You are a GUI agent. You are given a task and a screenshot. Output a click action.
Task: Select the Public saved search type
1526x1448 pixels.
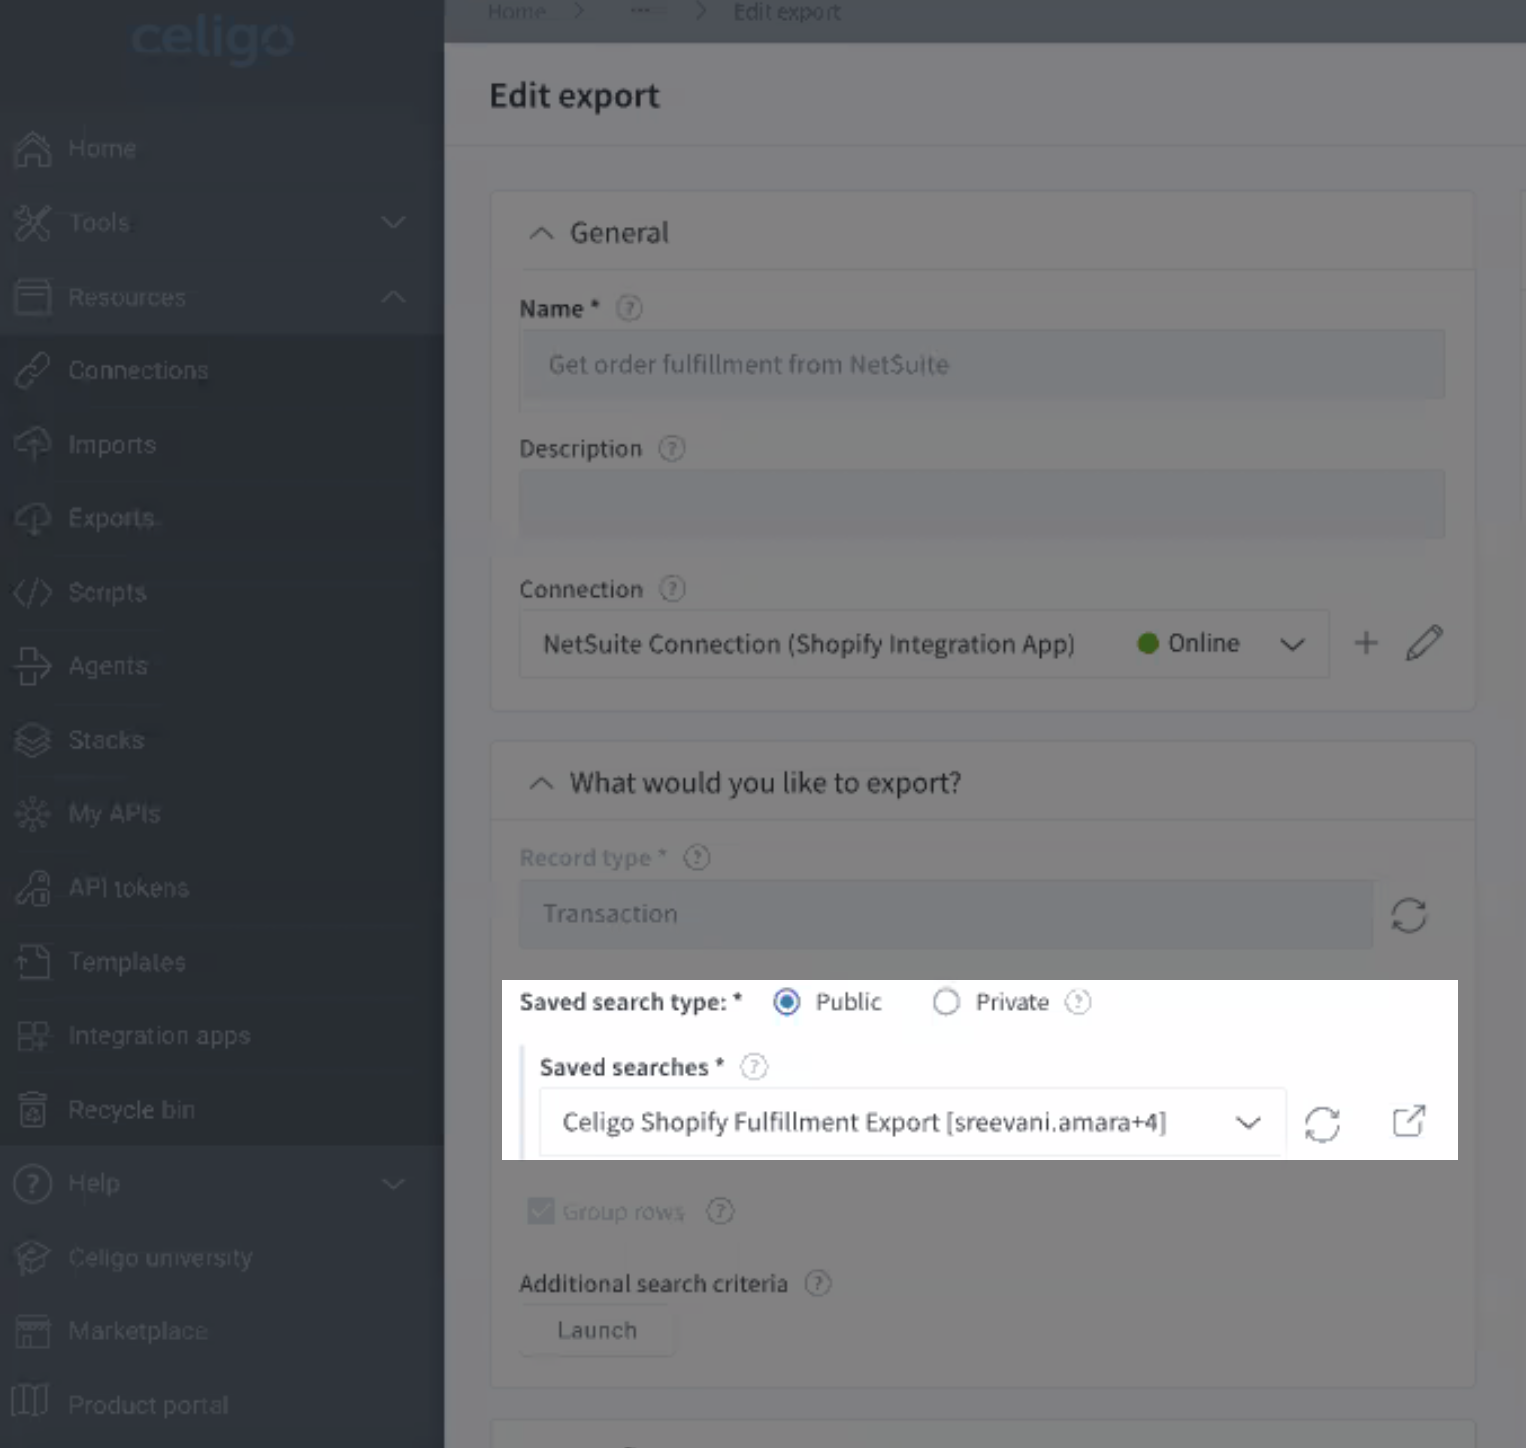tap(787, 1002)
